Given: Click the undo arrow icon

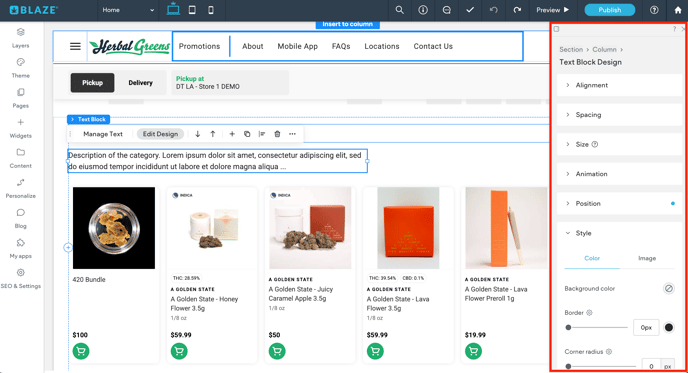Looking at the screenshot, I should [x=494, y=10].
